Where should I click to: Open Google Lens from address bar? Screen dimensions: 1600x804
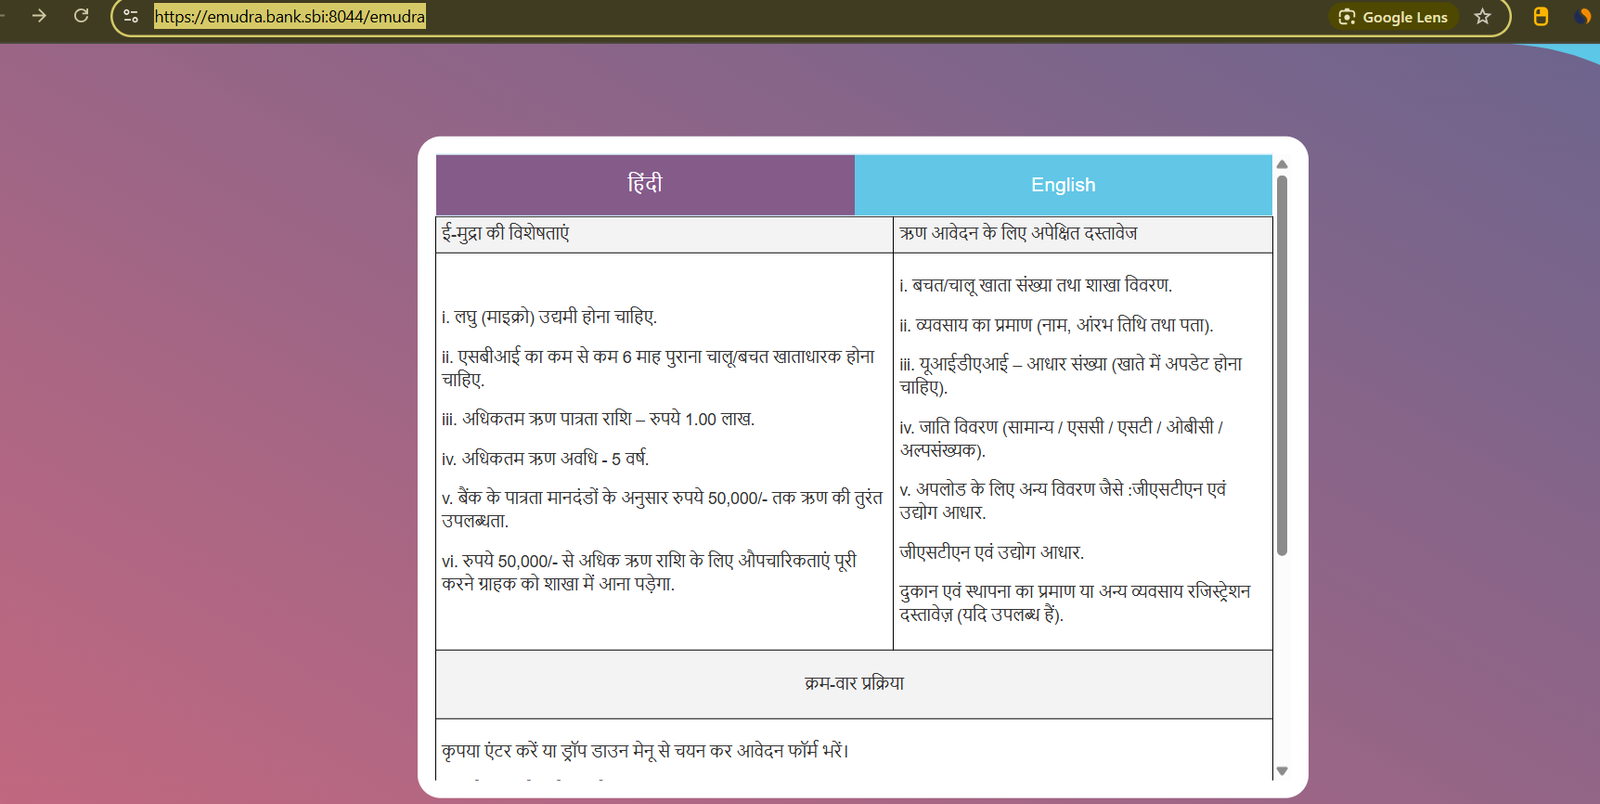click(x=1393, y=17)
